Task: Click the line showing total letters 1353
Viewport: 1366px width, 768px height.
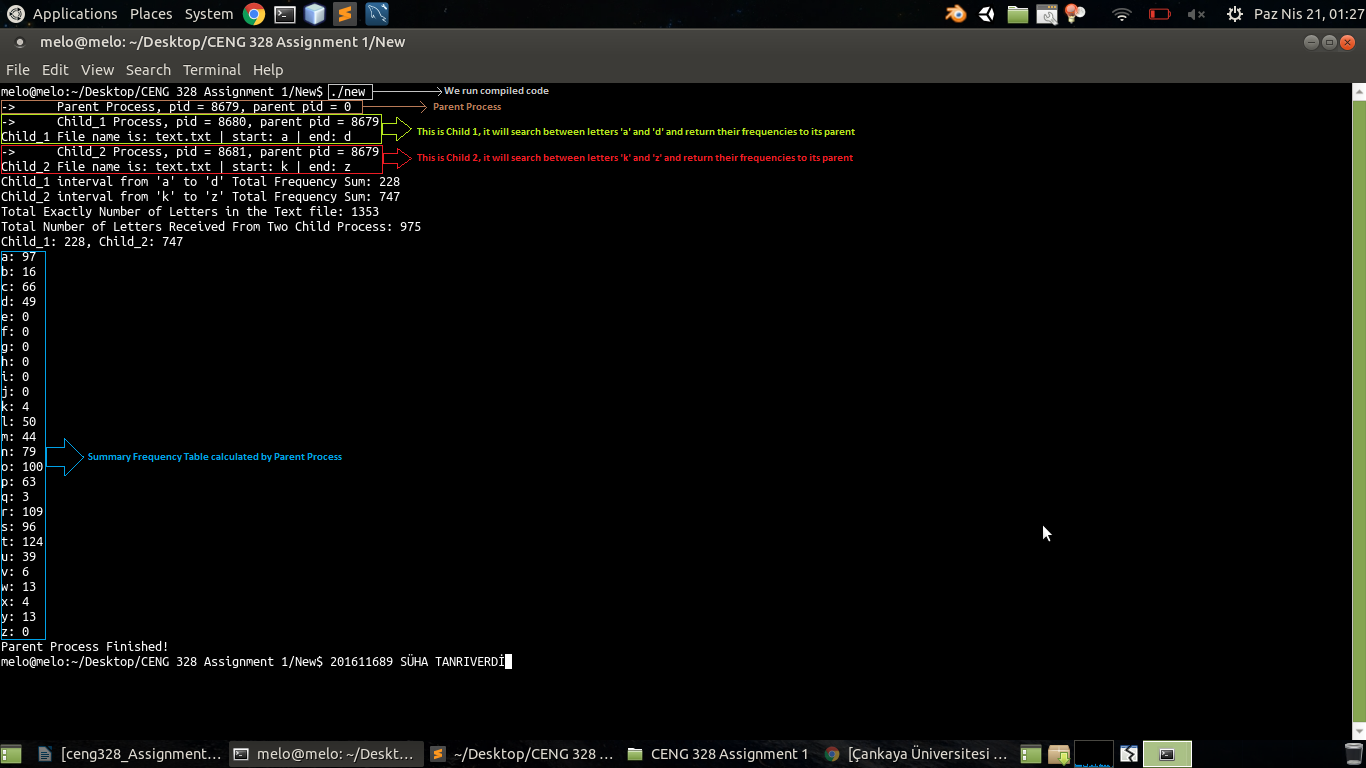Action: (190, 212)
